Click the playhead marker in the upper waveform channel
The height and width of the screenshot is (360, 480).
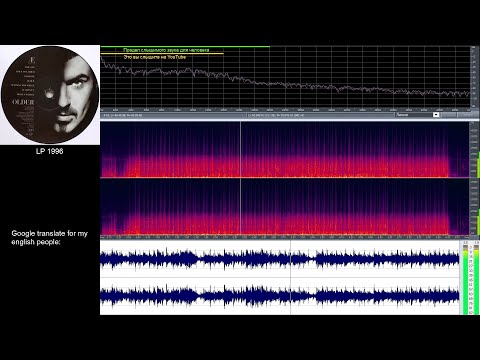[x=290, y=259]
